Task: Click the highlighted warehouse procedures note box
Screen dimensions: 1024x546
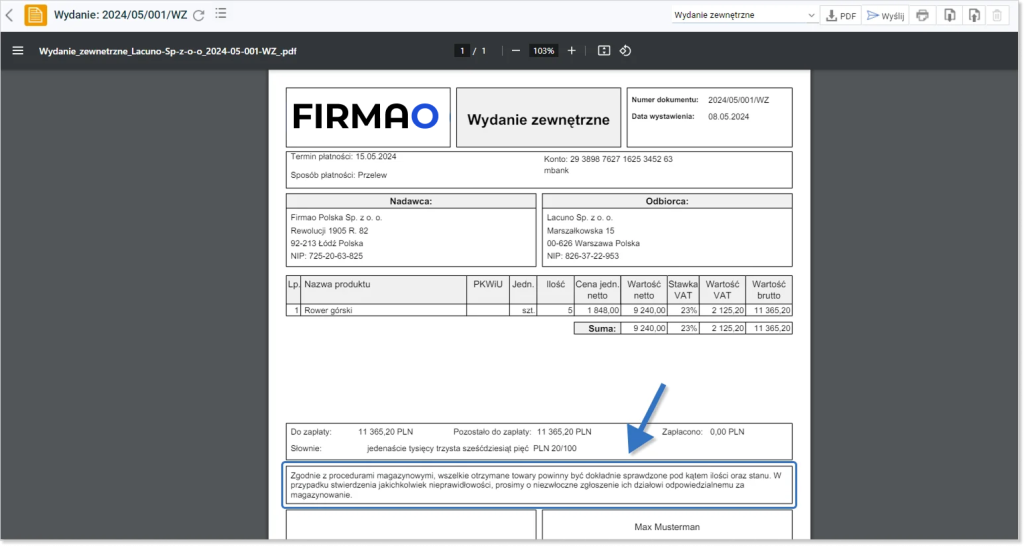Action: tap(539, 485)
